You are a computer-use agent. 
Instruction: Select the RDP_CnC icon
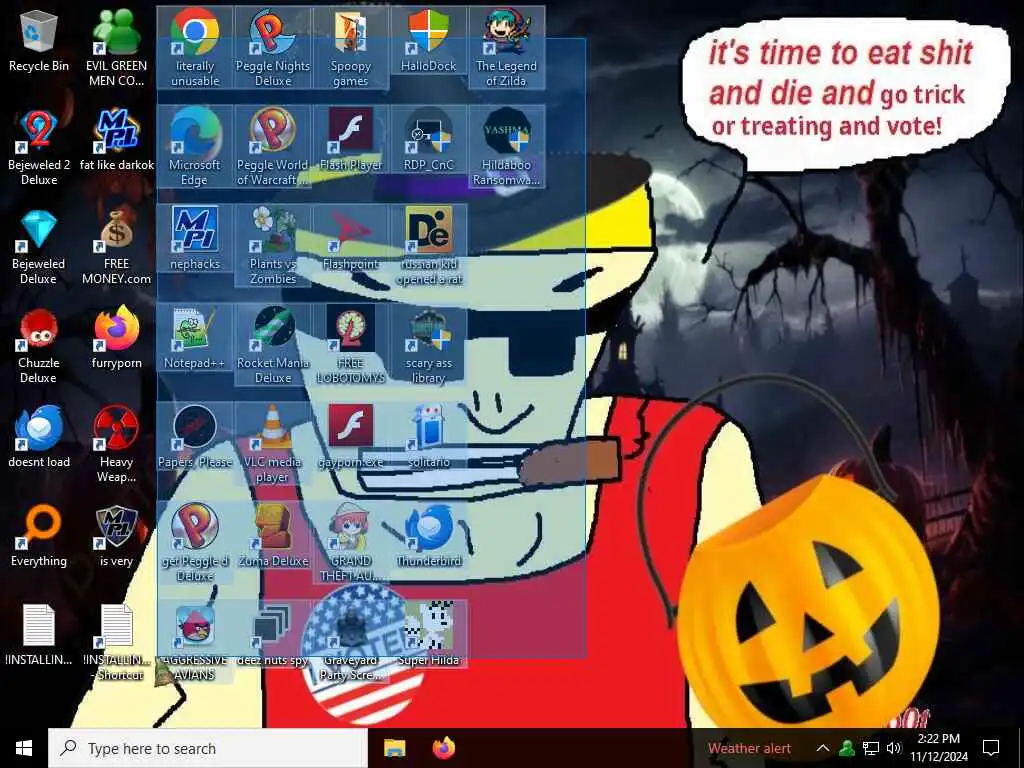428,140
